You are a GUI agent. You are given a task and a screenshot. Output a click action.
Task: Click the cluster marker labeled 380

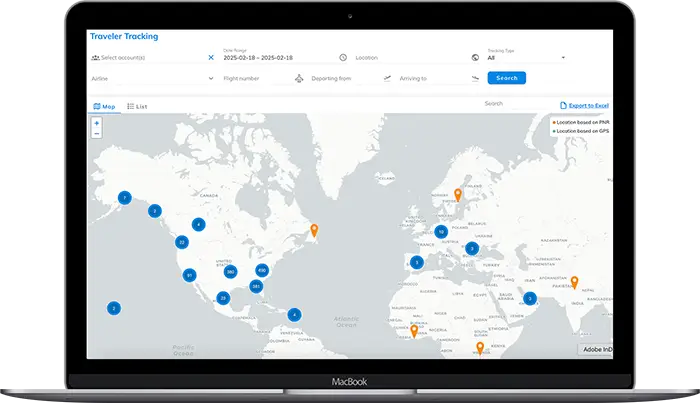pos(230,271)
